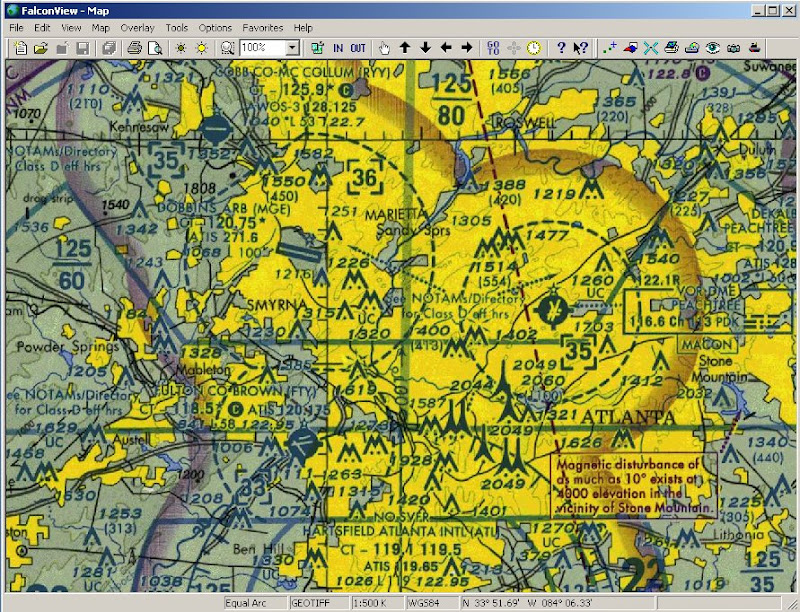Toggle the camera overlay icon
Image resolution: width=800 pixels, height=612 pixels.
pos(734,48)
